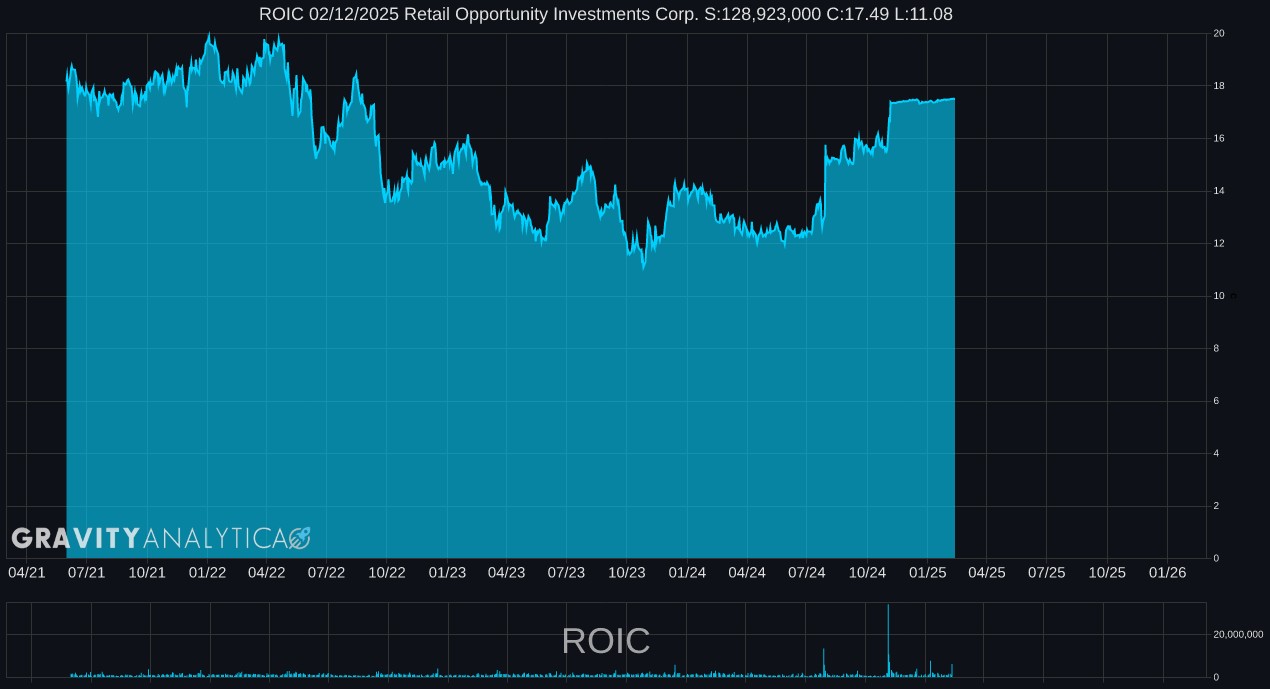Click the 20,000,000 volume axis label
This screenshot has height=689, width=1270.
(1238, 635)
